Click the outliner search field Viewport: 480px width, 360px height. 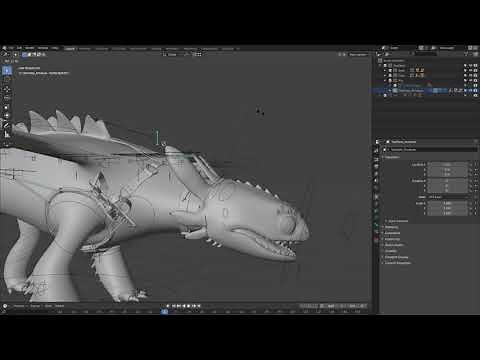[x=425, y=54]
